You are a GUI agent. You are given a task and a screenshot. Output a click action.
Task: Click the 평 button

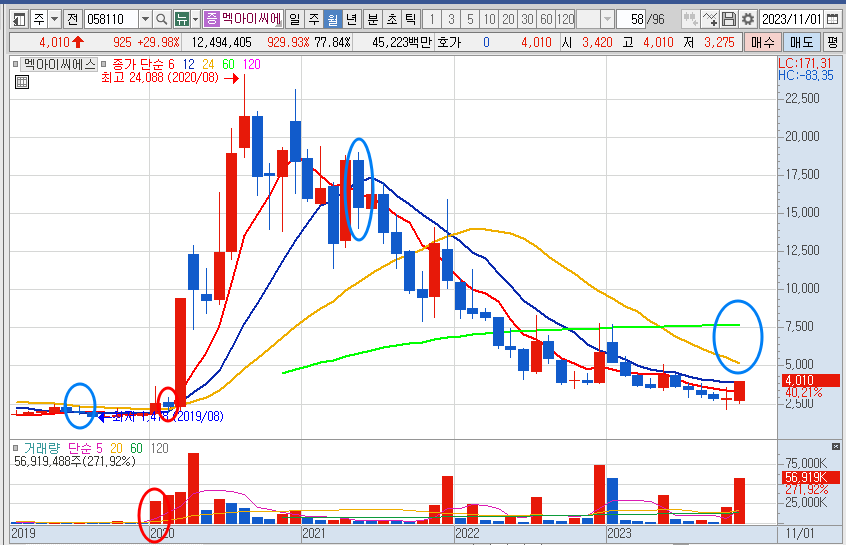834,42
